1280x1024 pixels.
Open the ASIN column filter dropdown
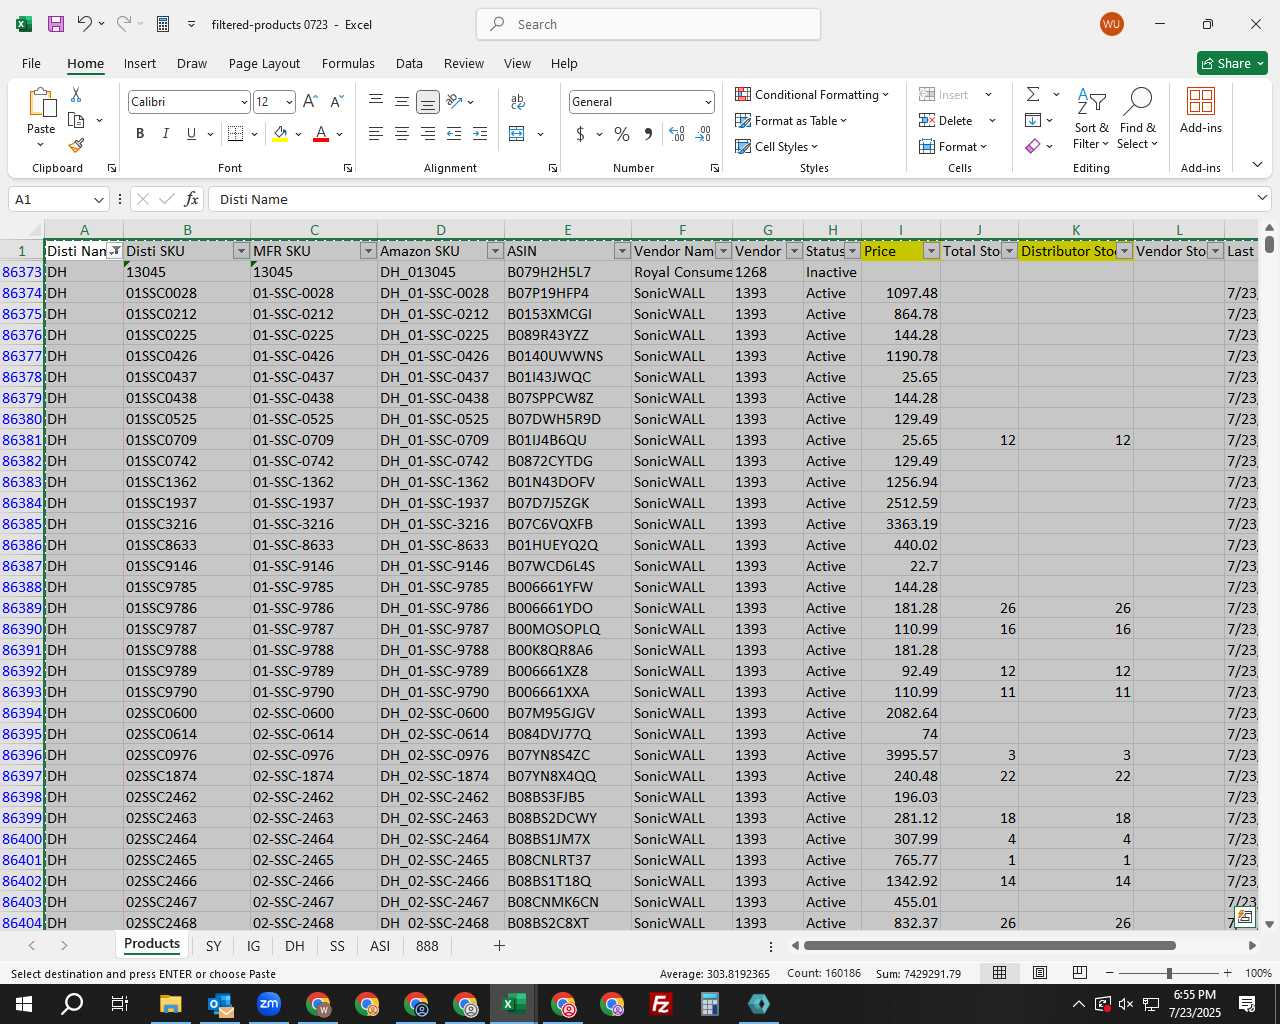622,251
